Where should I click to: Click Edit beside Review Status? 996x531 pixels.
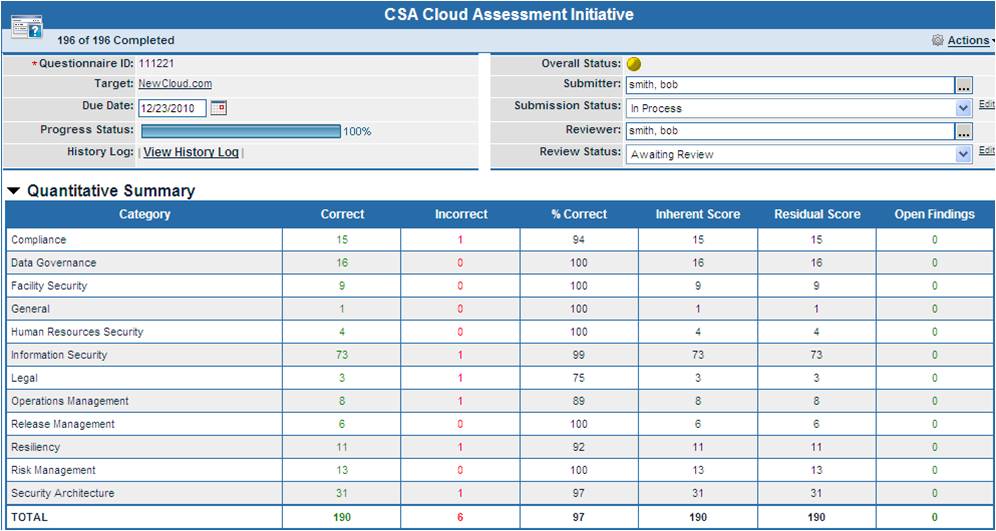pos(986,151)
